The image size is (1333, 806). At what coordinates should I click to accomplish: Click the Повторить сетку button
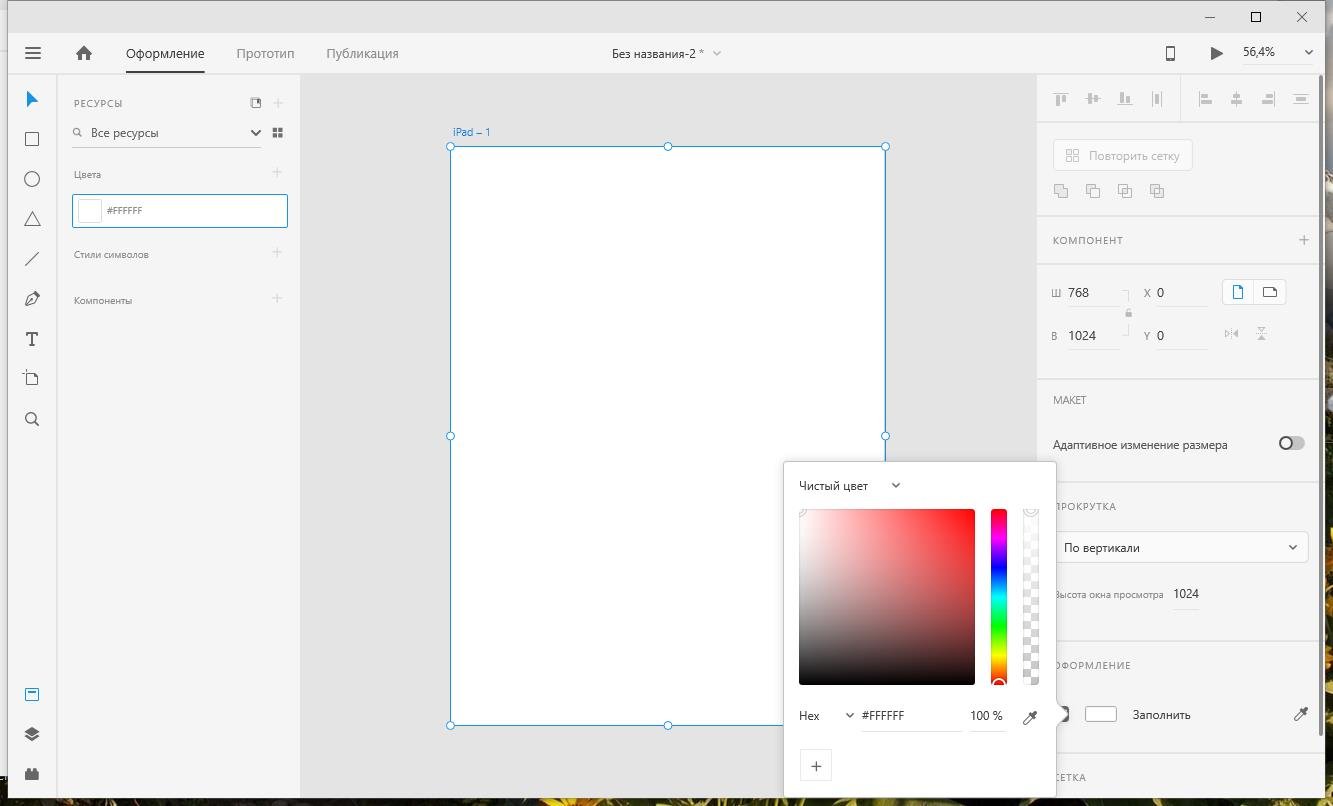1122,155
